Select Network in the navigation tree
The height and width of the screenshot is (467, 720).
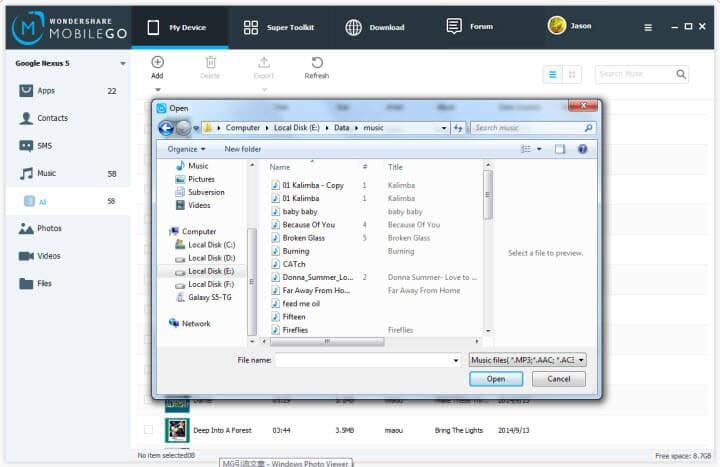190,324
